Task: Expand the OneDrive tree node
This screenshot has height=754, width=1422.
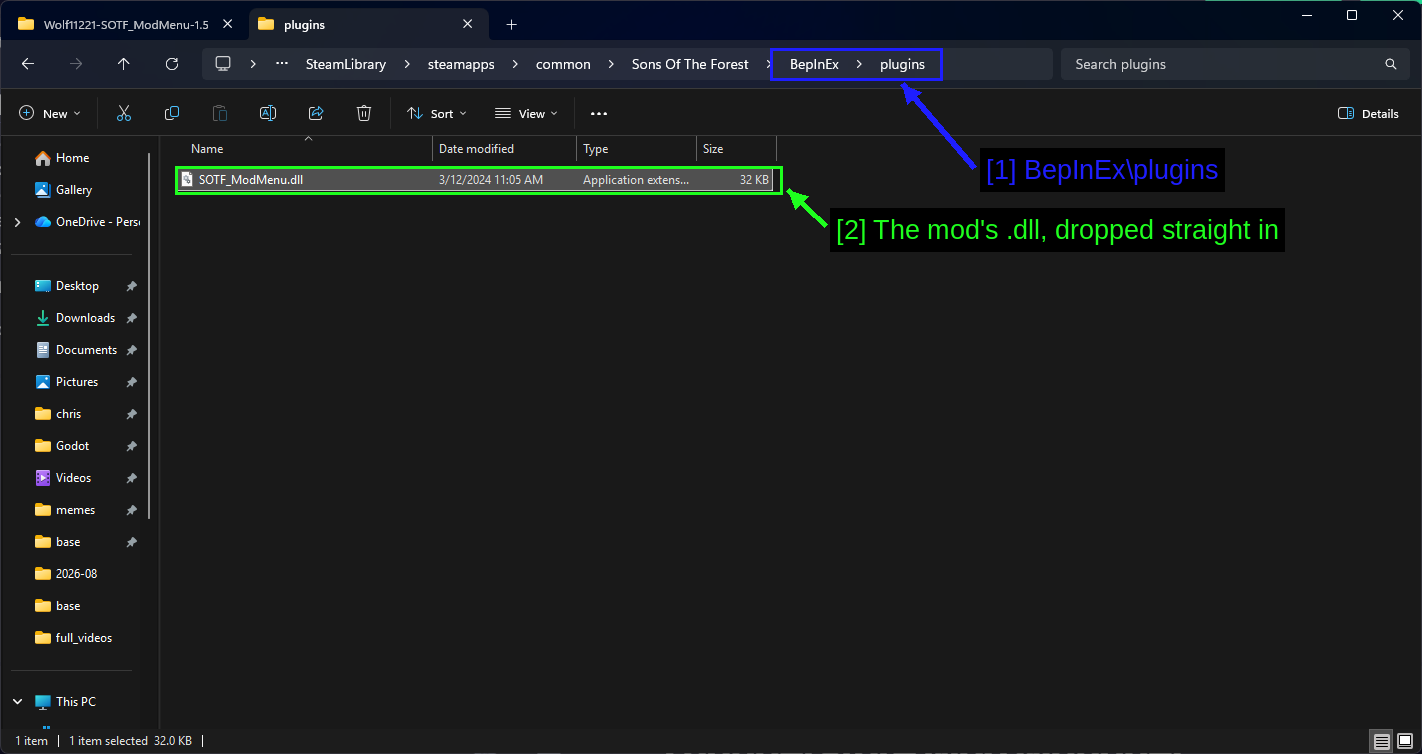Action: click(17, 222)
